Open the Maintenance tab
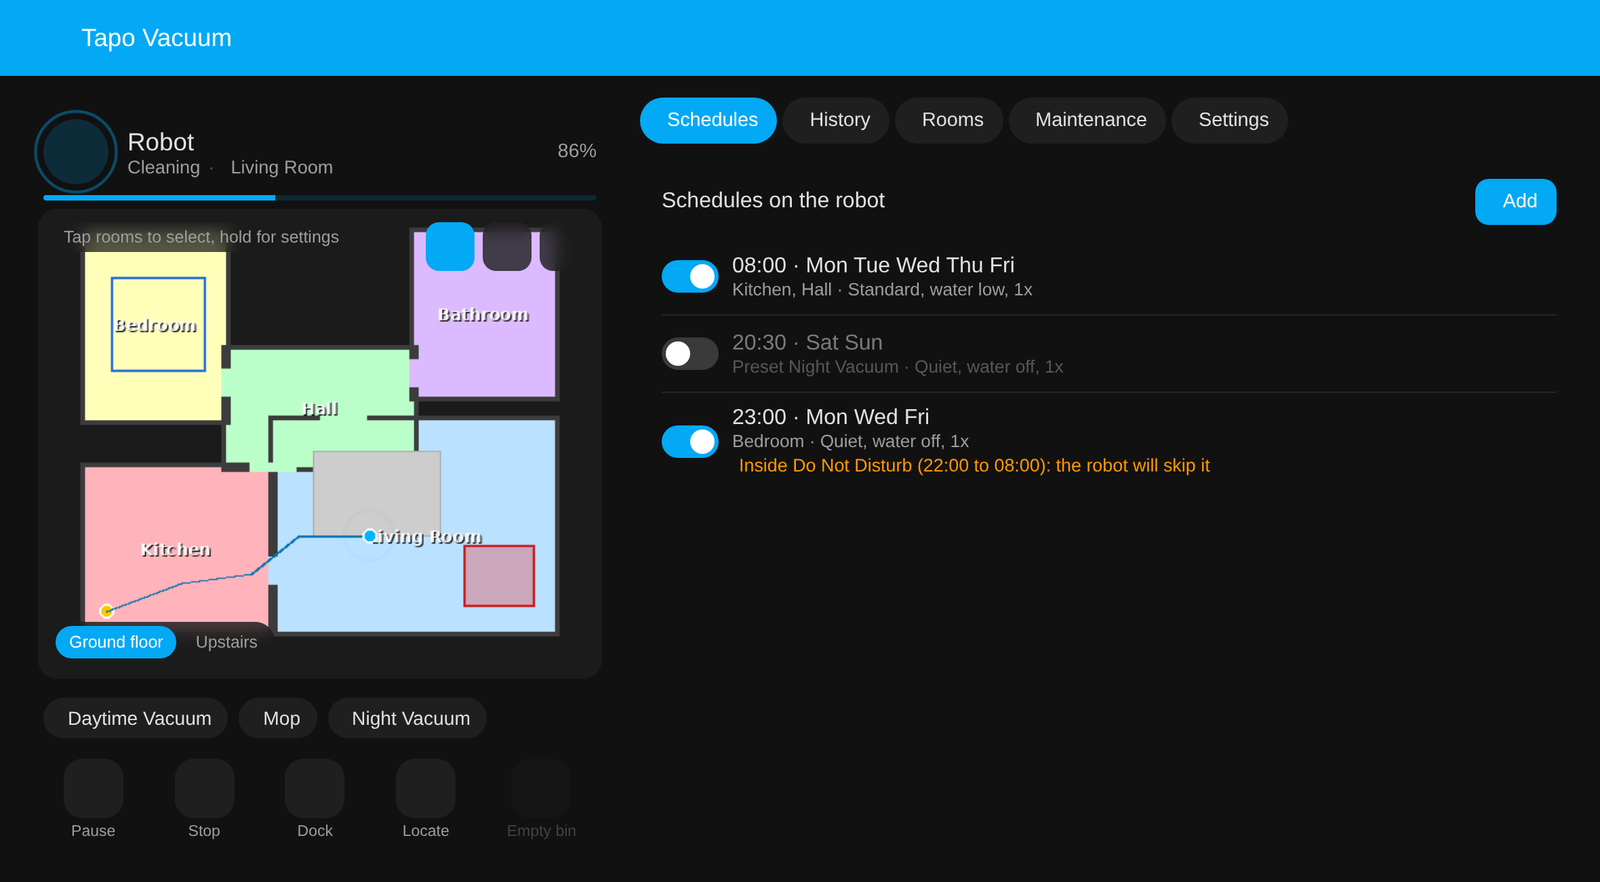Image resolution: width=1600 pixels, height=882 pixels. pos(1087,120)
